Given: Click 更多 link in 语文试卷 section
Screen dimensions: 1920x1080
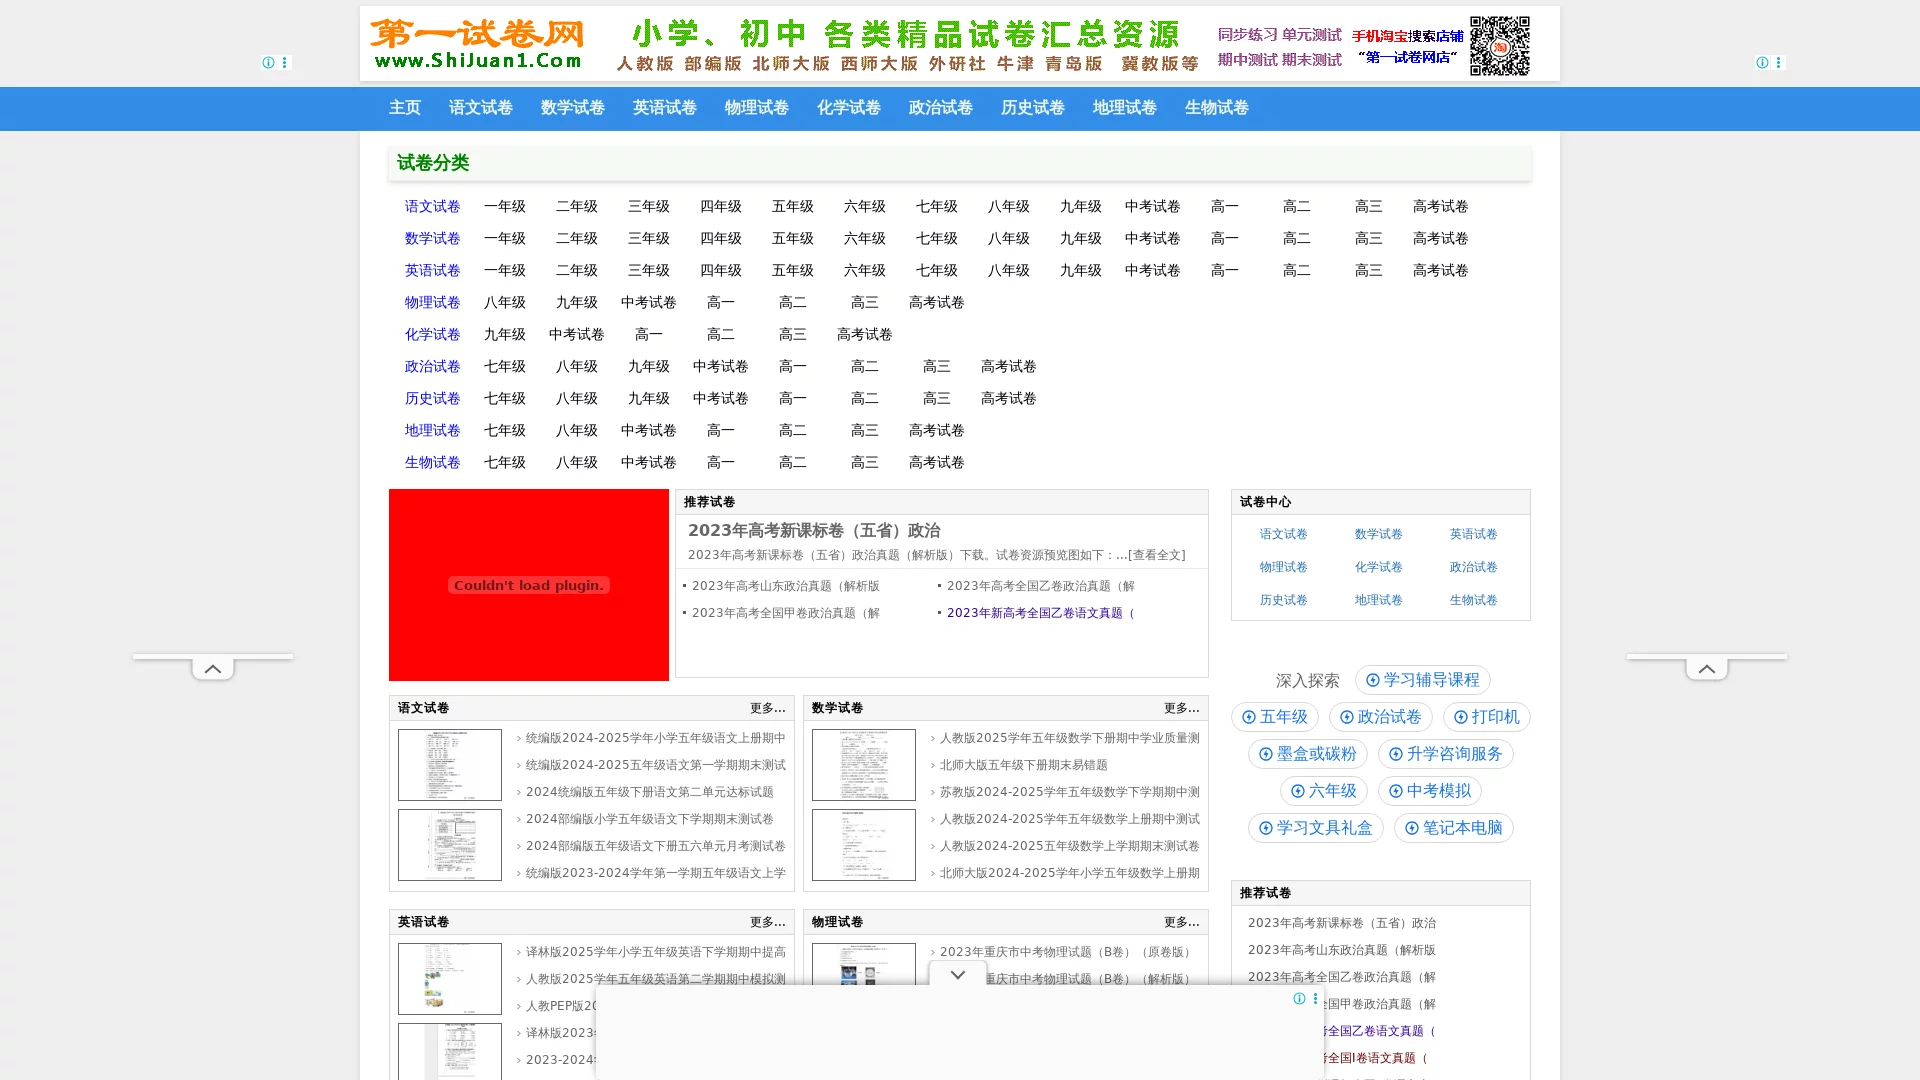Looking at the screenshot, I should click(x=767, y=708).
